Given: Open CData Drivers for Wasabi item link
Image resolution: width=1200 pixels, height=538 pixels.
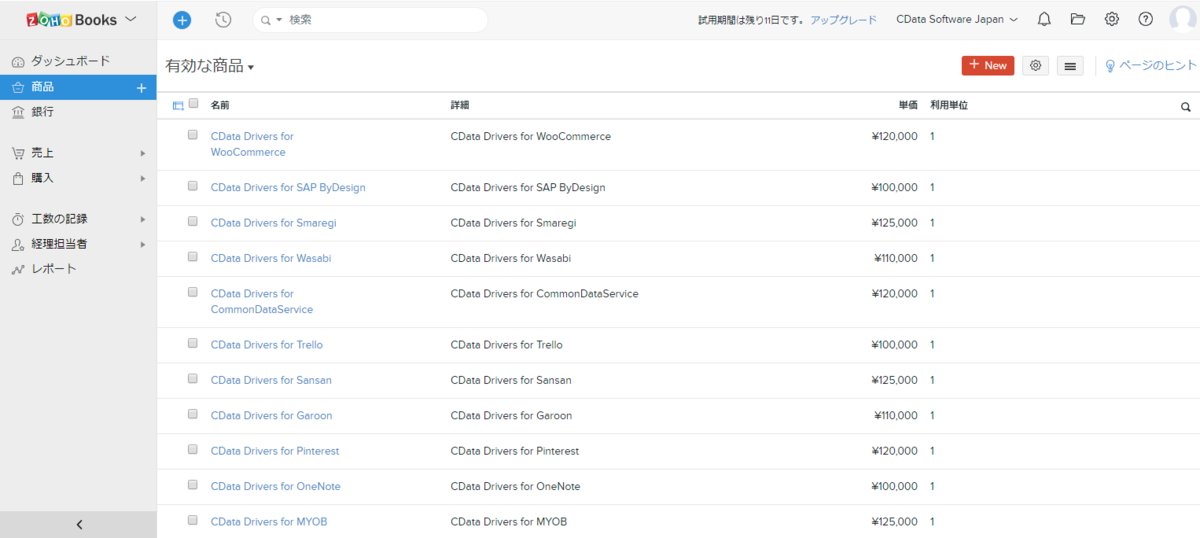Looking at the screenshot, I should (270, 258).
